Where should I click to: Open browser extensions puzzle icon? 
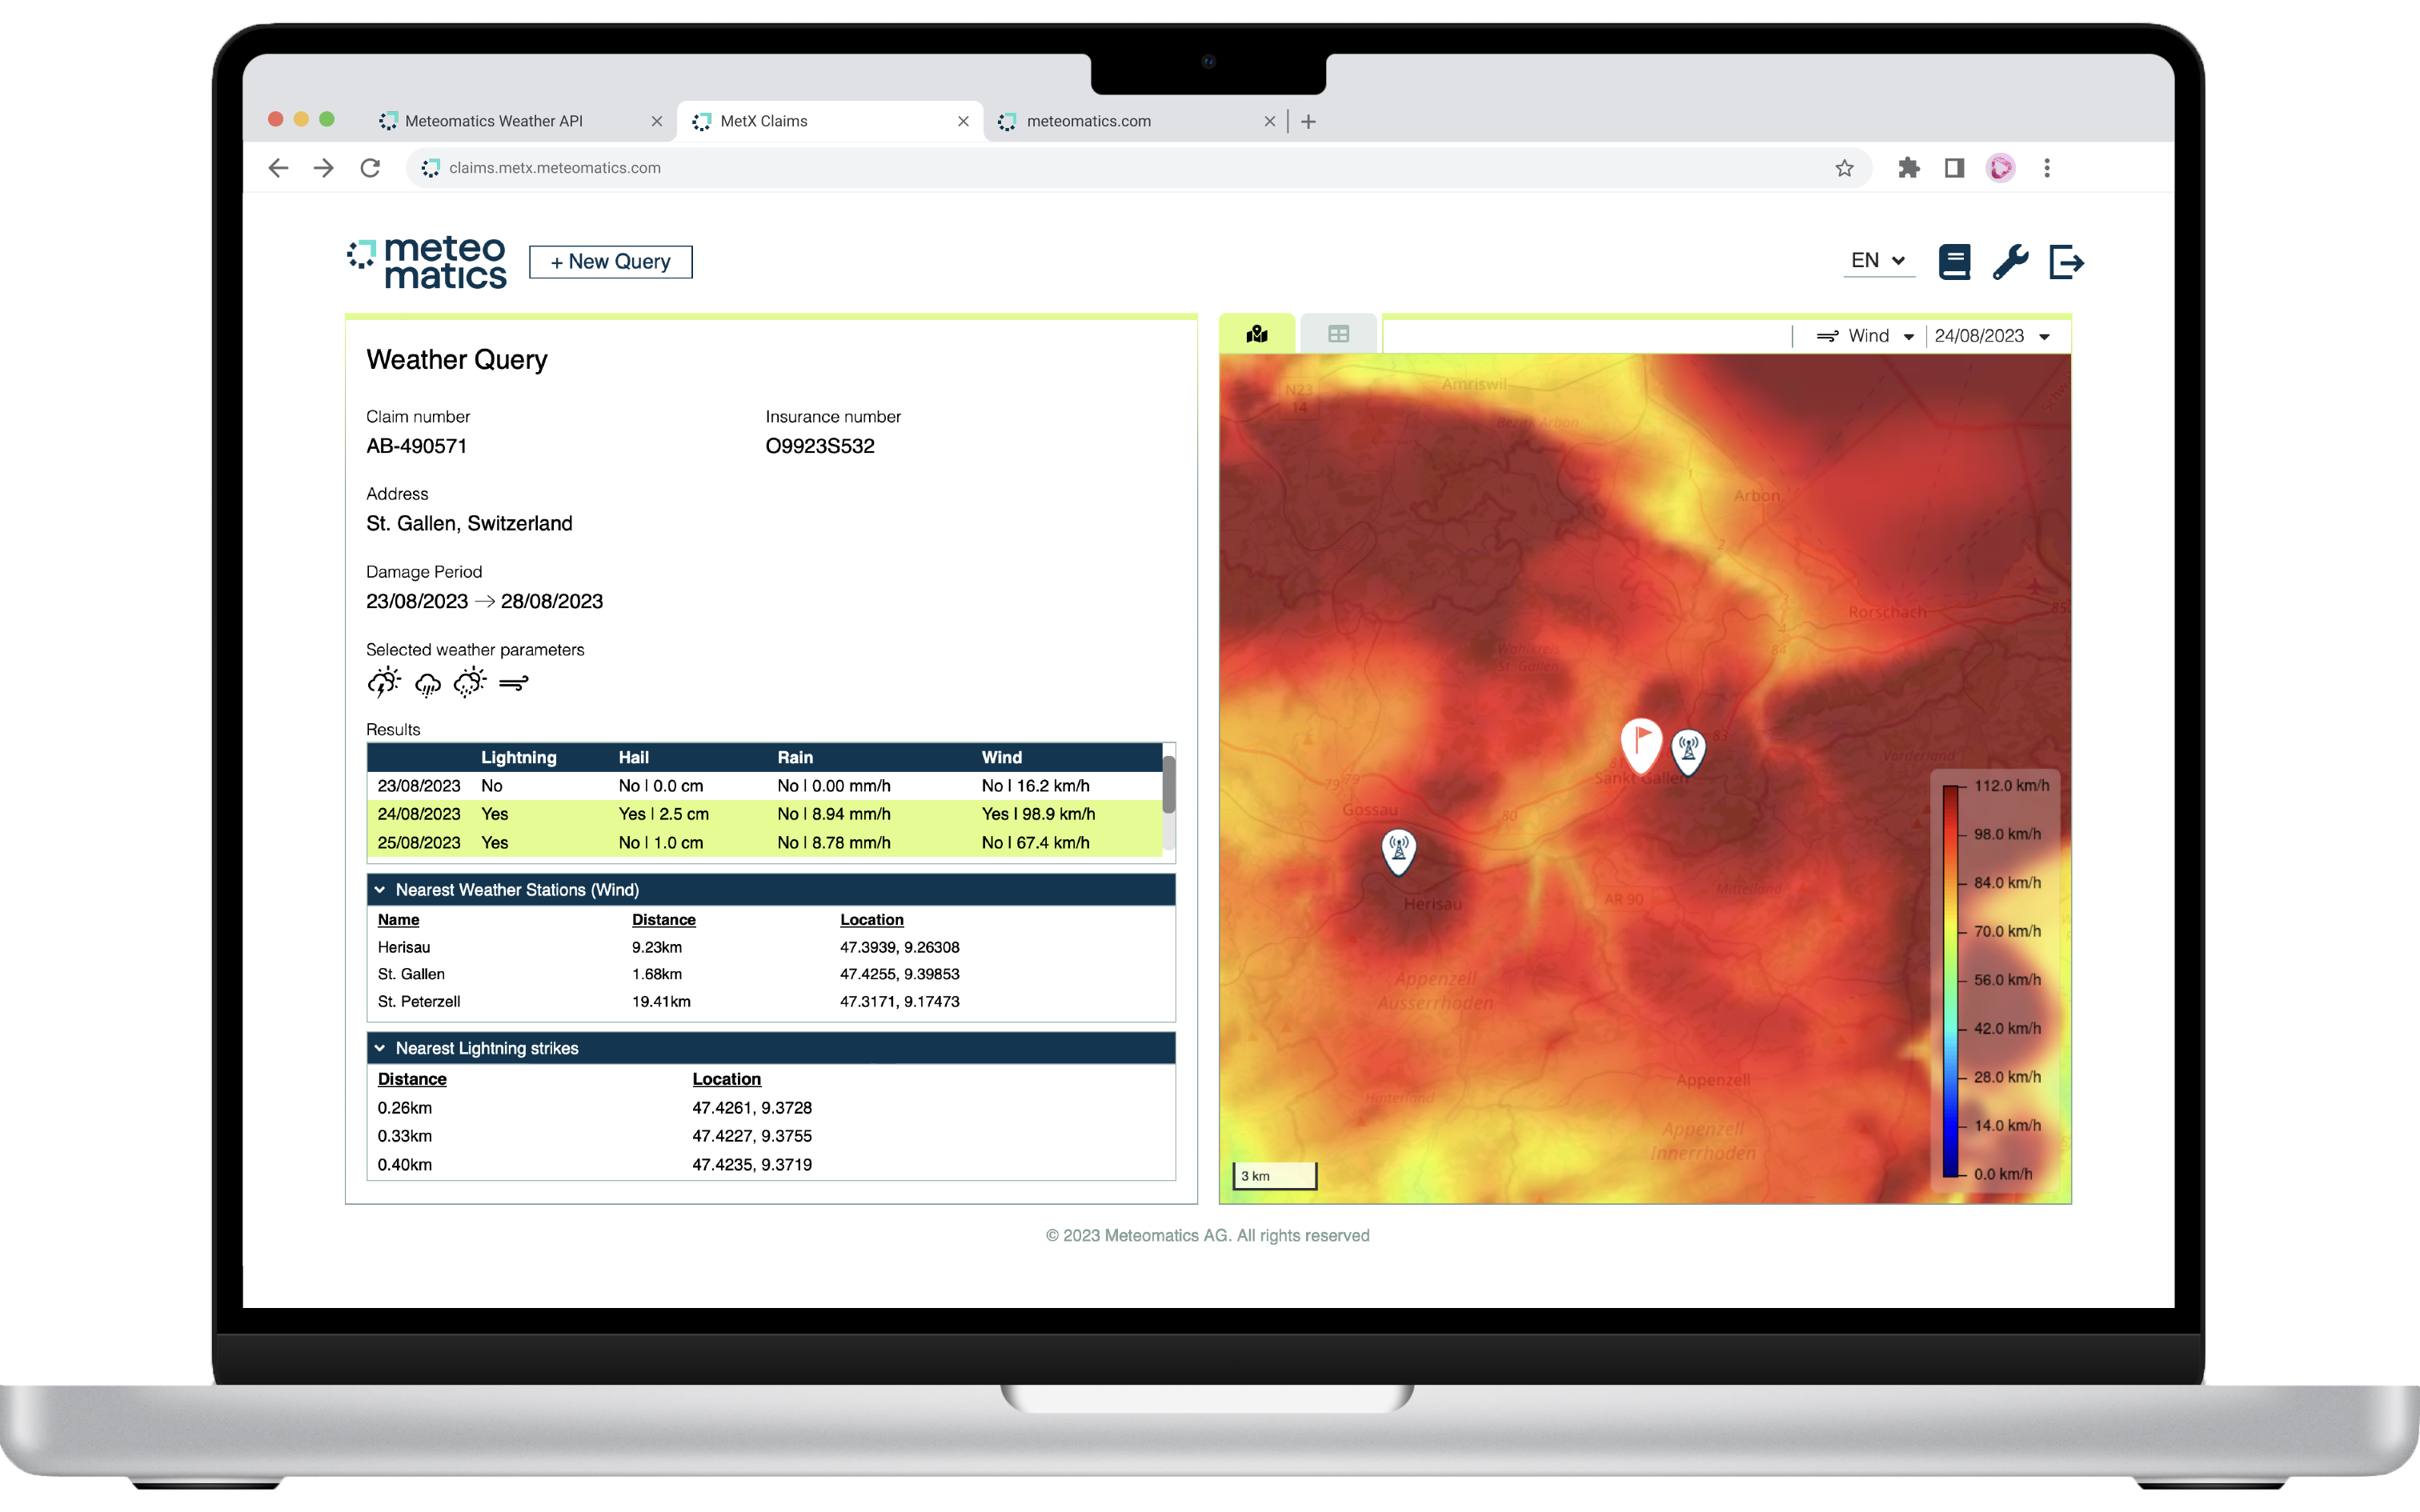[x=1908, y=168]
